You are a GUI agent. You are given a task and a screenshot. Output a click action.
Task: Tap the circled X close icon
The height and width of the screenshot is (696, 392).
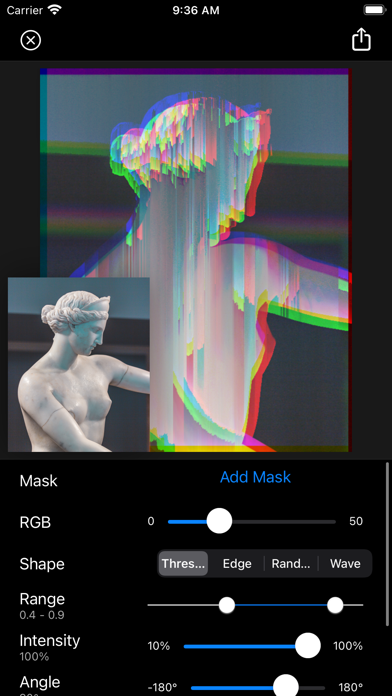point(31,40)
